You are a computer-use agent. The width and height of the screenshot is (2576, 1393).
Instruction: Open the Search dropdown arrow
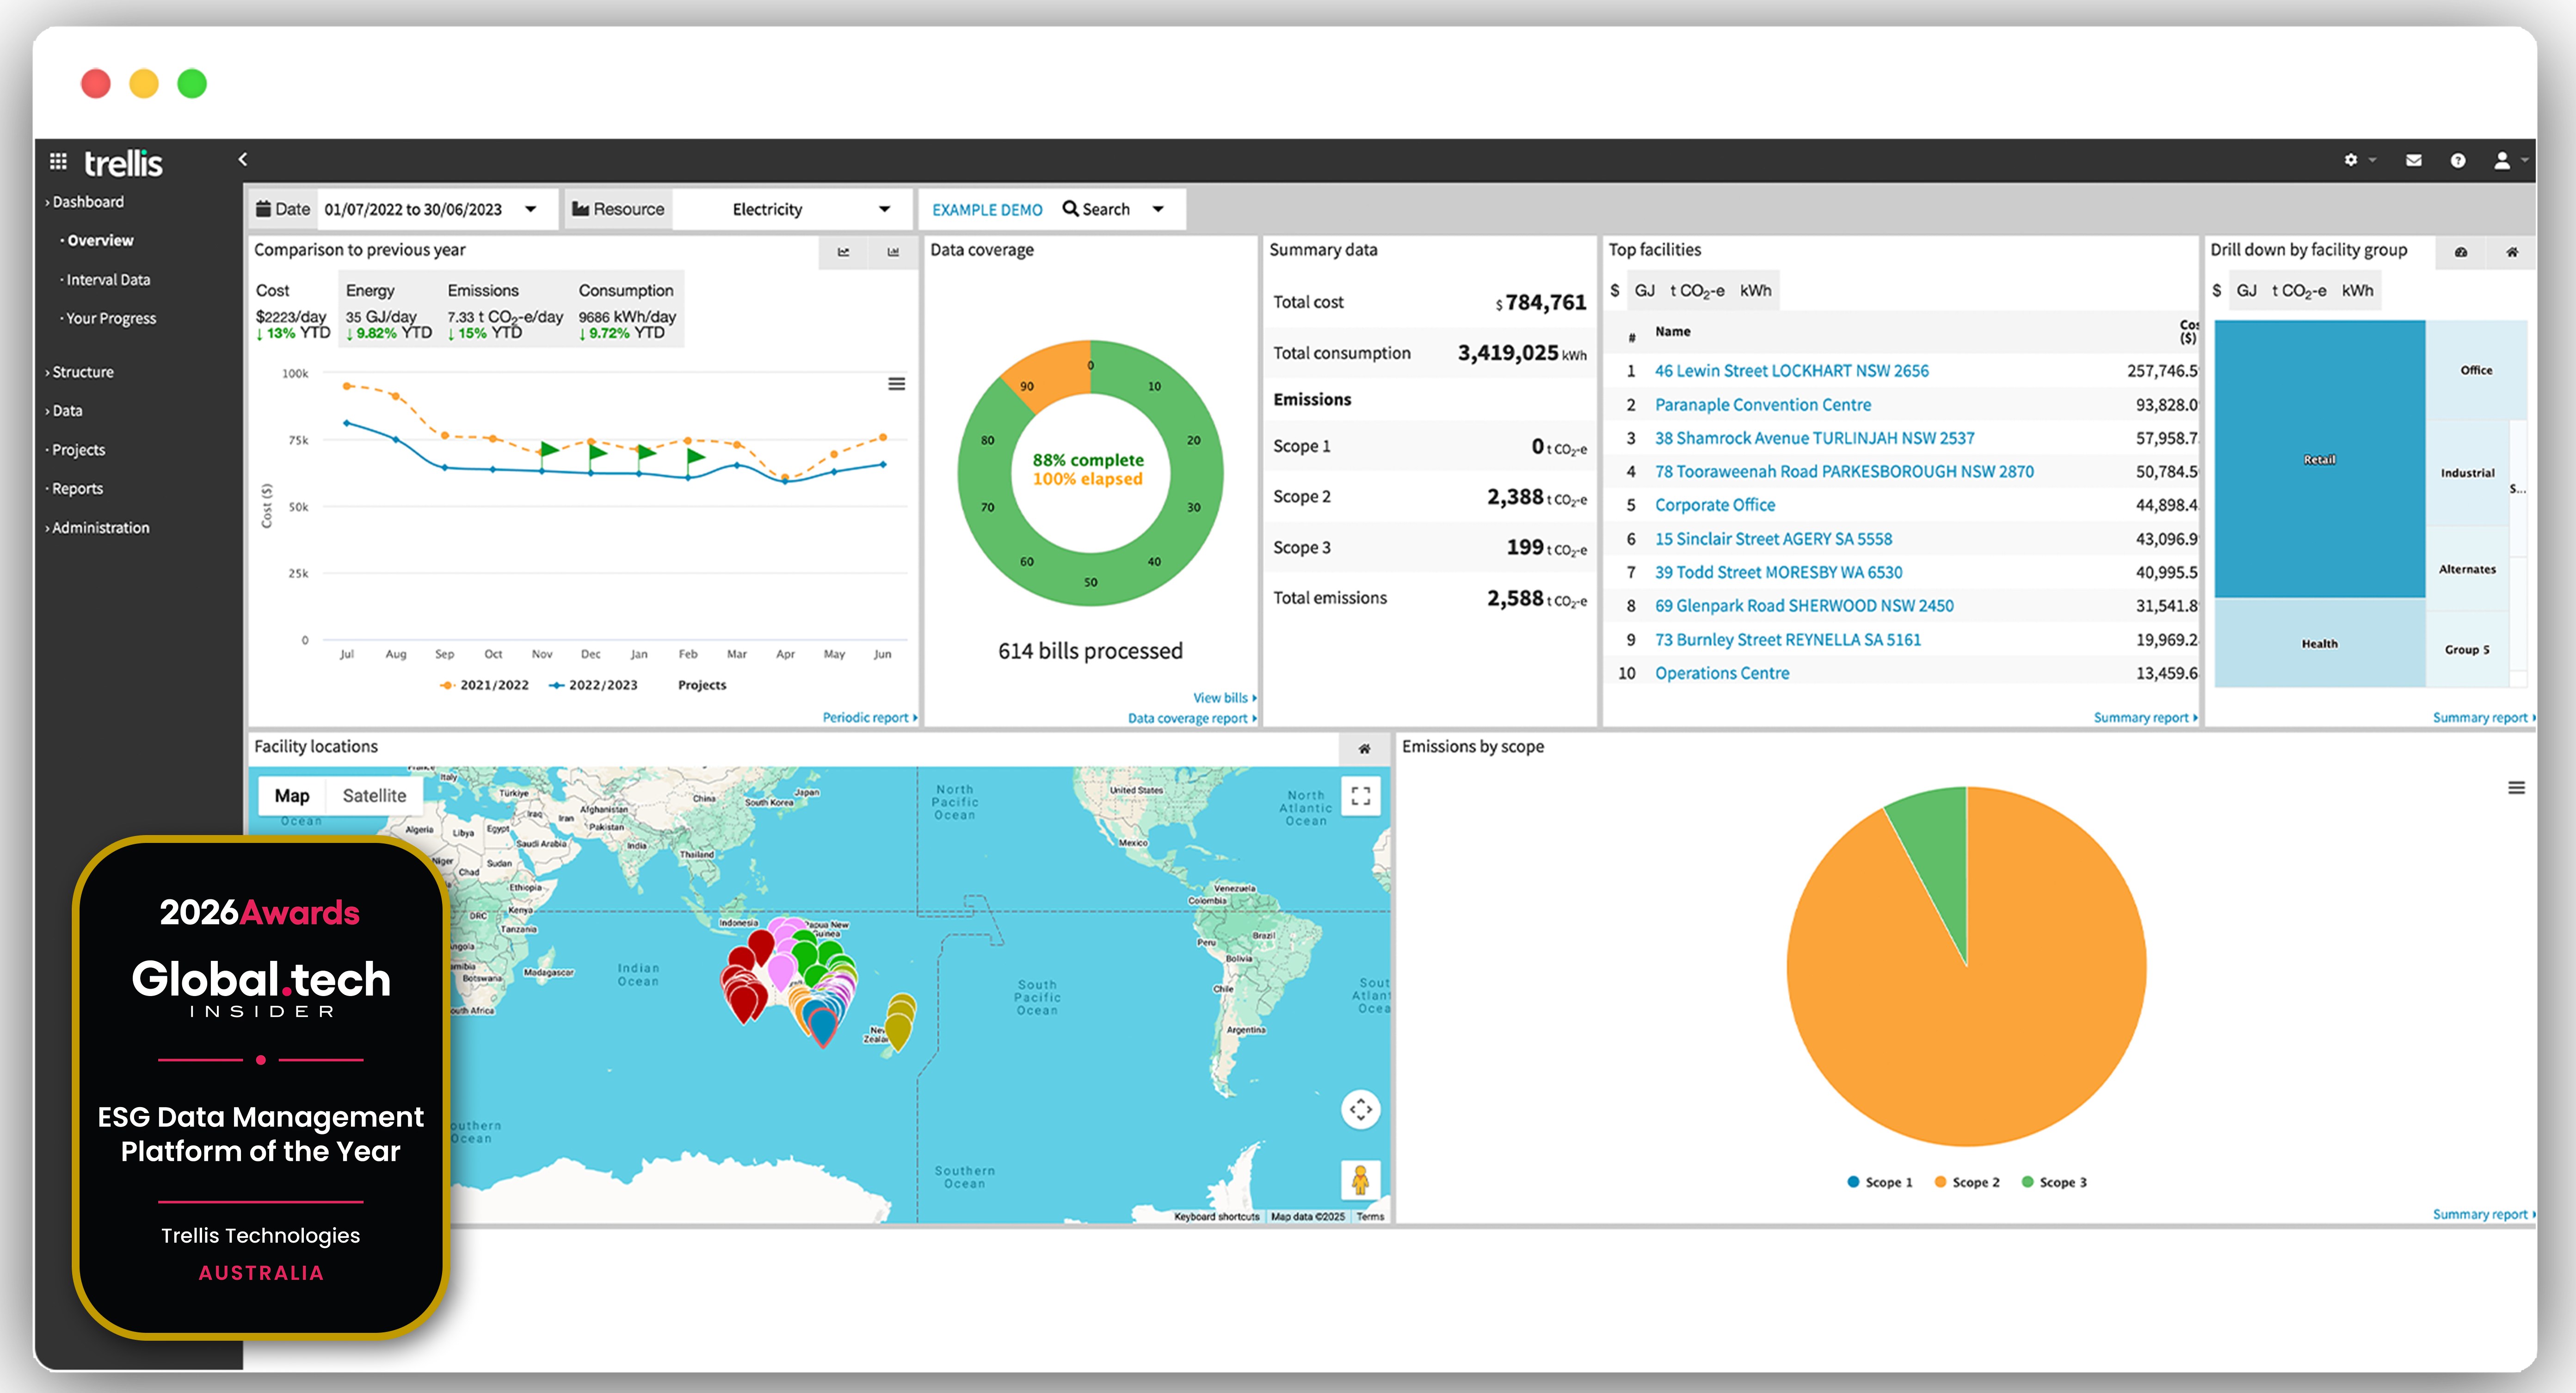coord(1158,209)
